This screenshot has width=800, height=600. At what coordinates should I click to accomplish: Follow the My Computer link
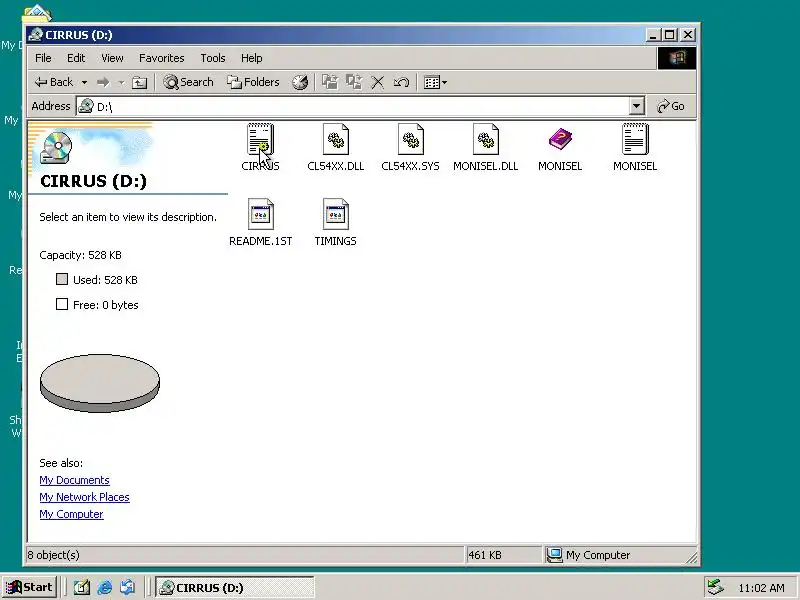(x=71, y=514)
